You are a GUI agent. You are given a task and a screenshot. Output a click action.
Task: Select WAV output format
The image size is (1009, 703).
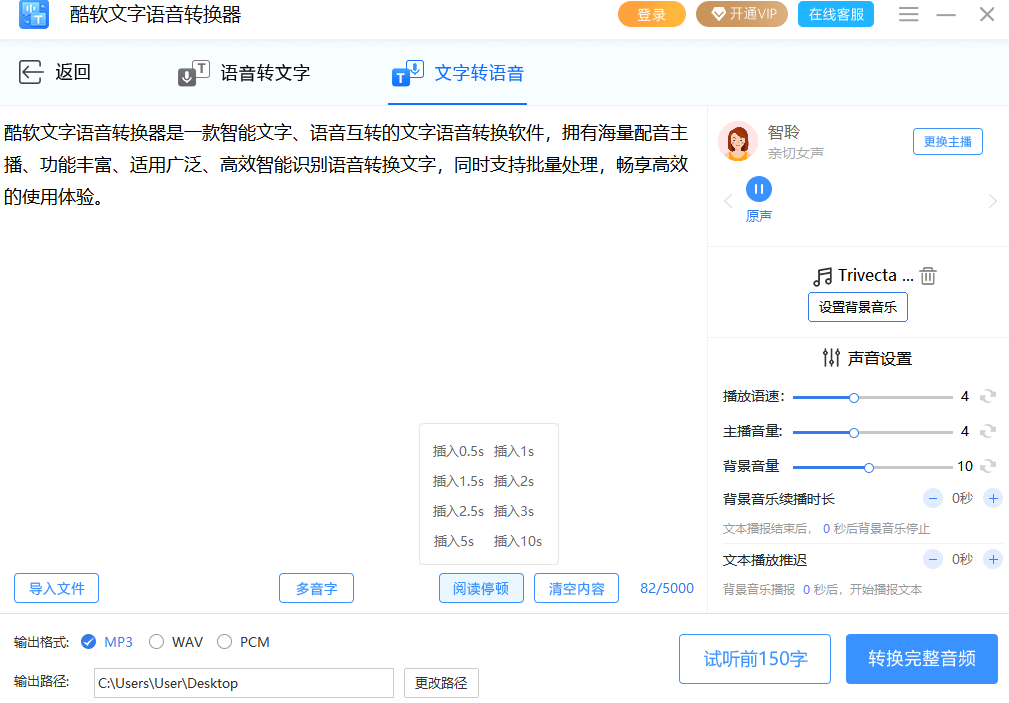(155, 641)
